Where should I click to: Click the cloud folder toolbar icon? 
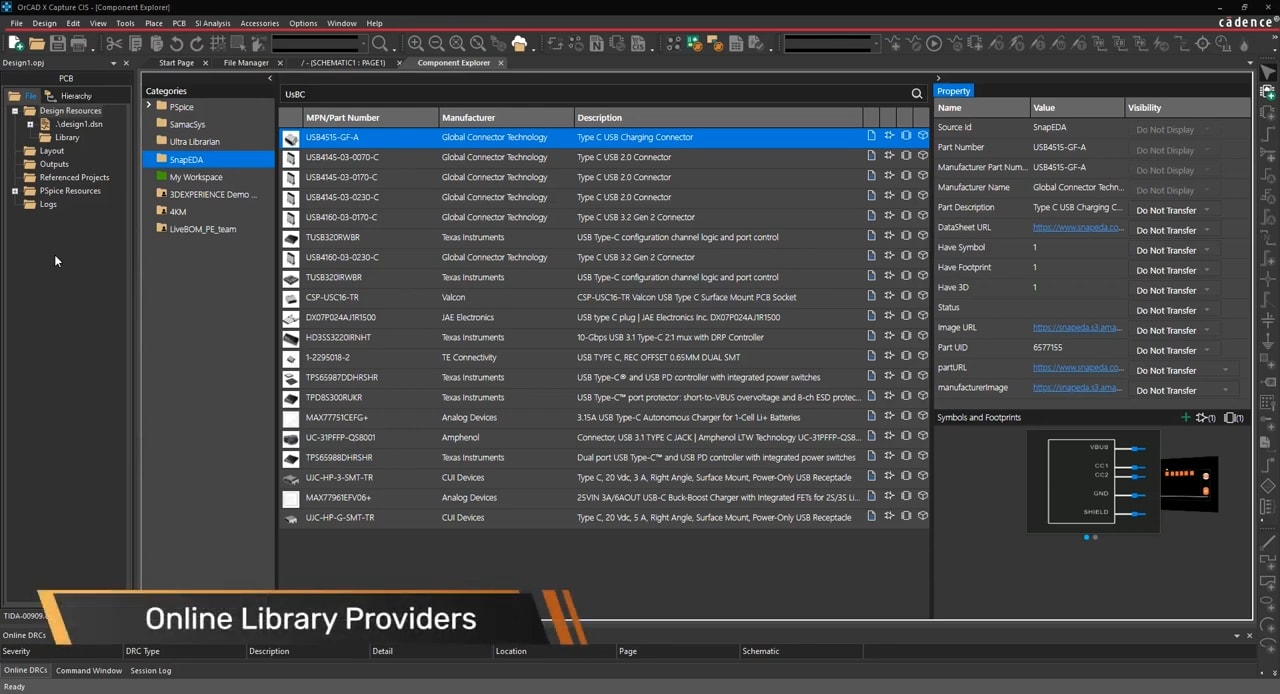[519, 43]
